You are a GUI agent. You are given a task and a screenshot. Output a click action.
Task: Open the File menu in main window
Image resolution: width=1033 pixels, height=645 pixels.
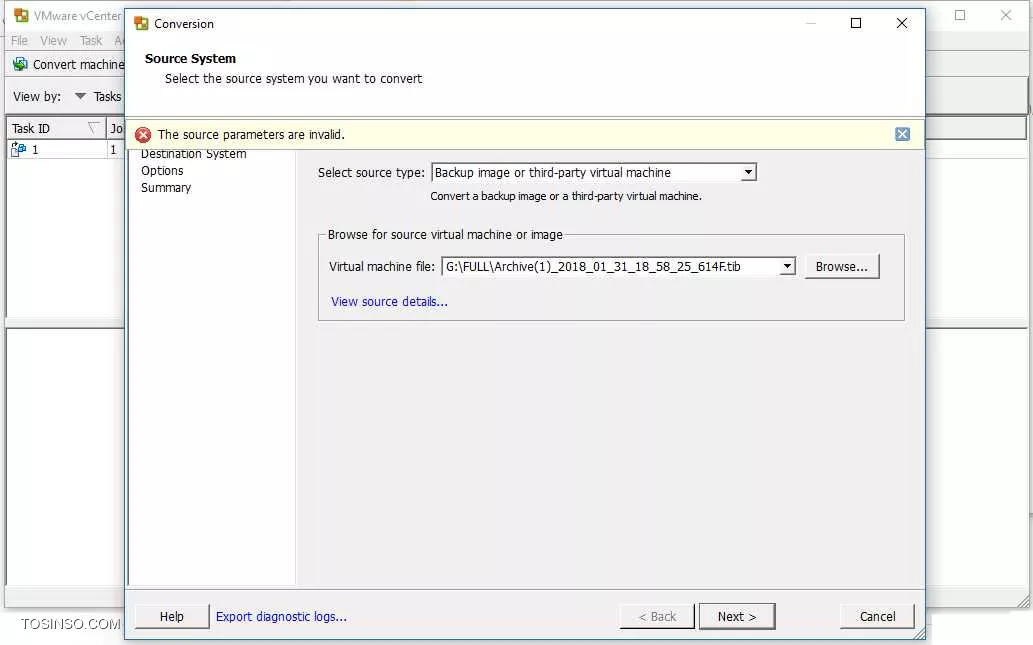19,41
